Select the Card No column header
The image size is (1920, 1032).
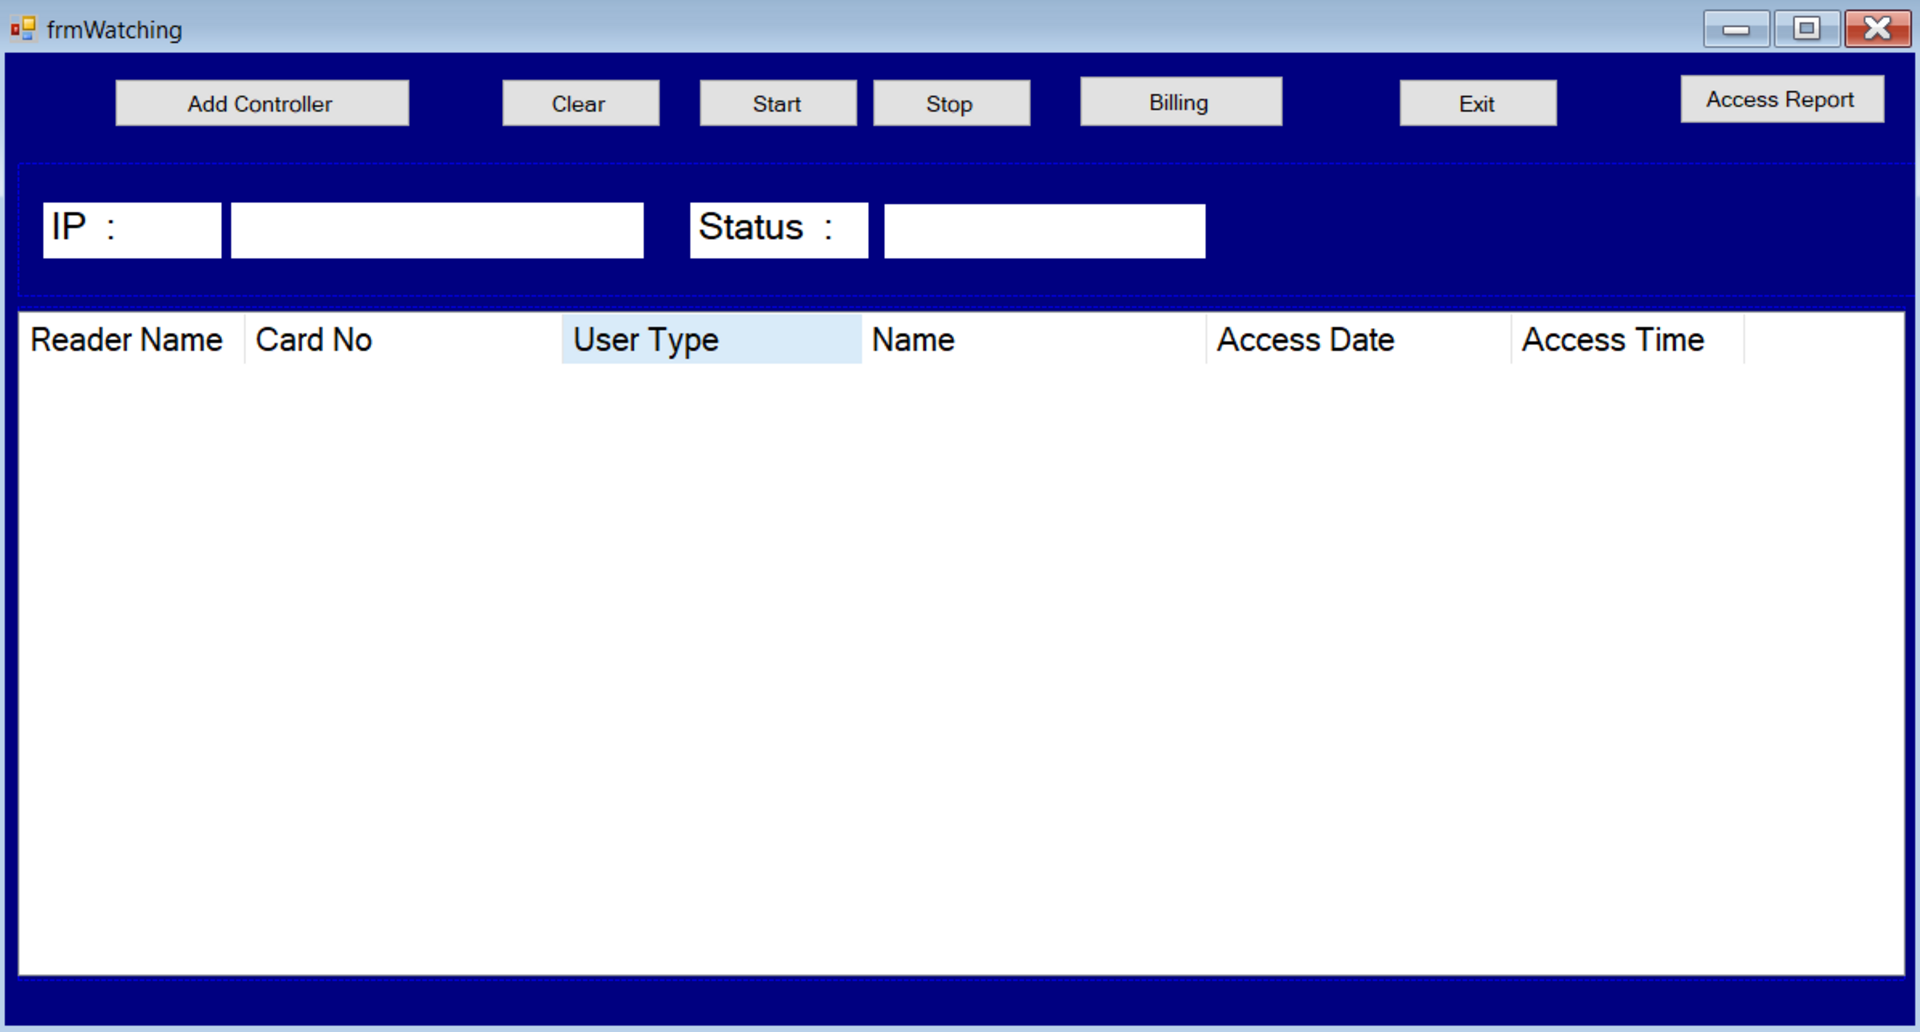click(402, 340)
